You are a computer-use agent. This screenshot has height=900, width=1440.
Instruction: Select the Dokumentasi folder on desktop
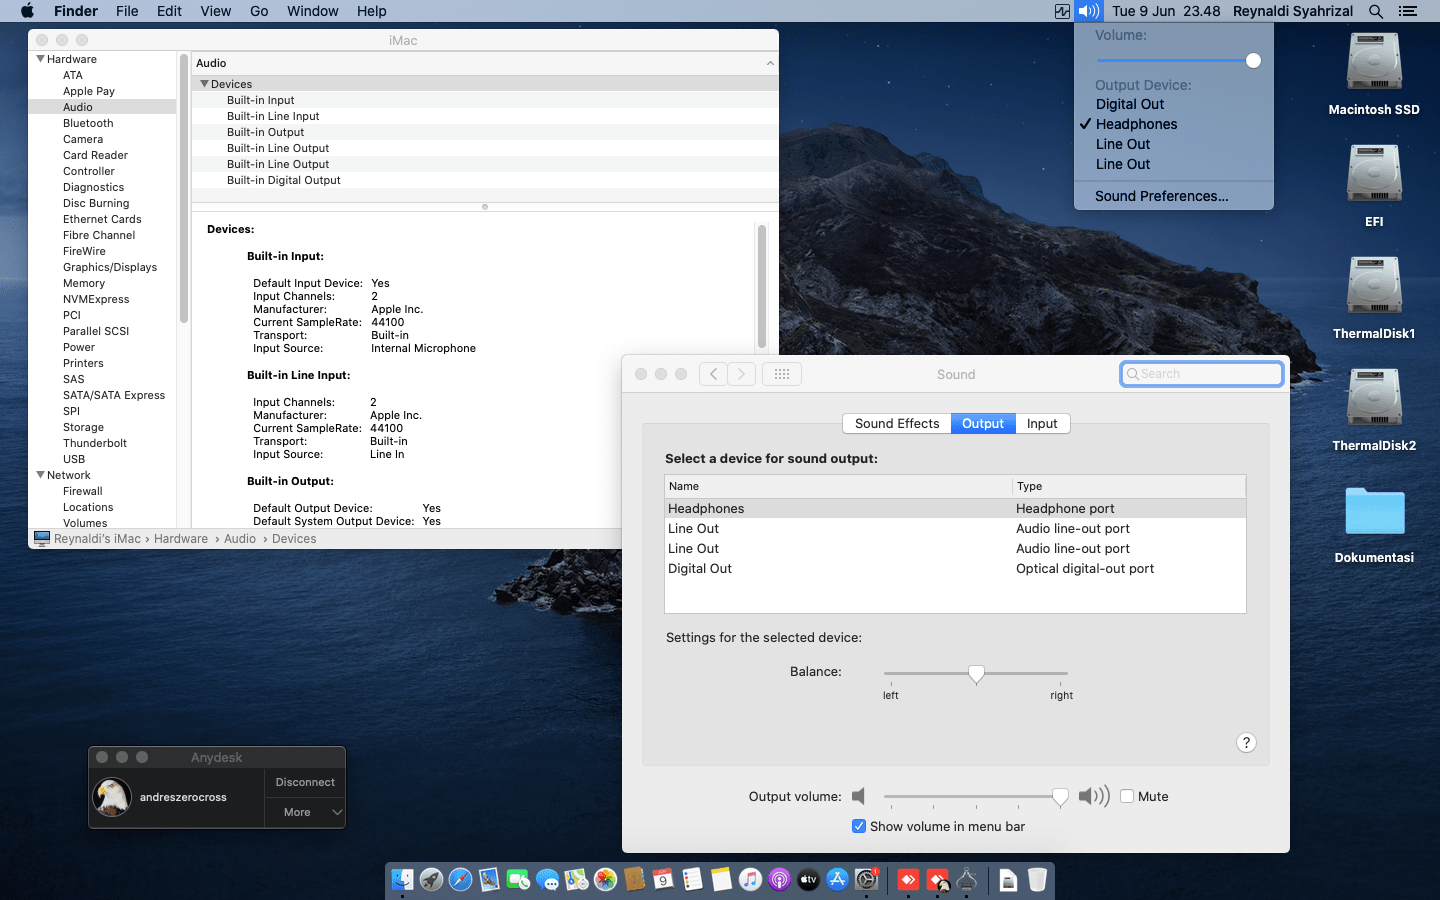1374,524
